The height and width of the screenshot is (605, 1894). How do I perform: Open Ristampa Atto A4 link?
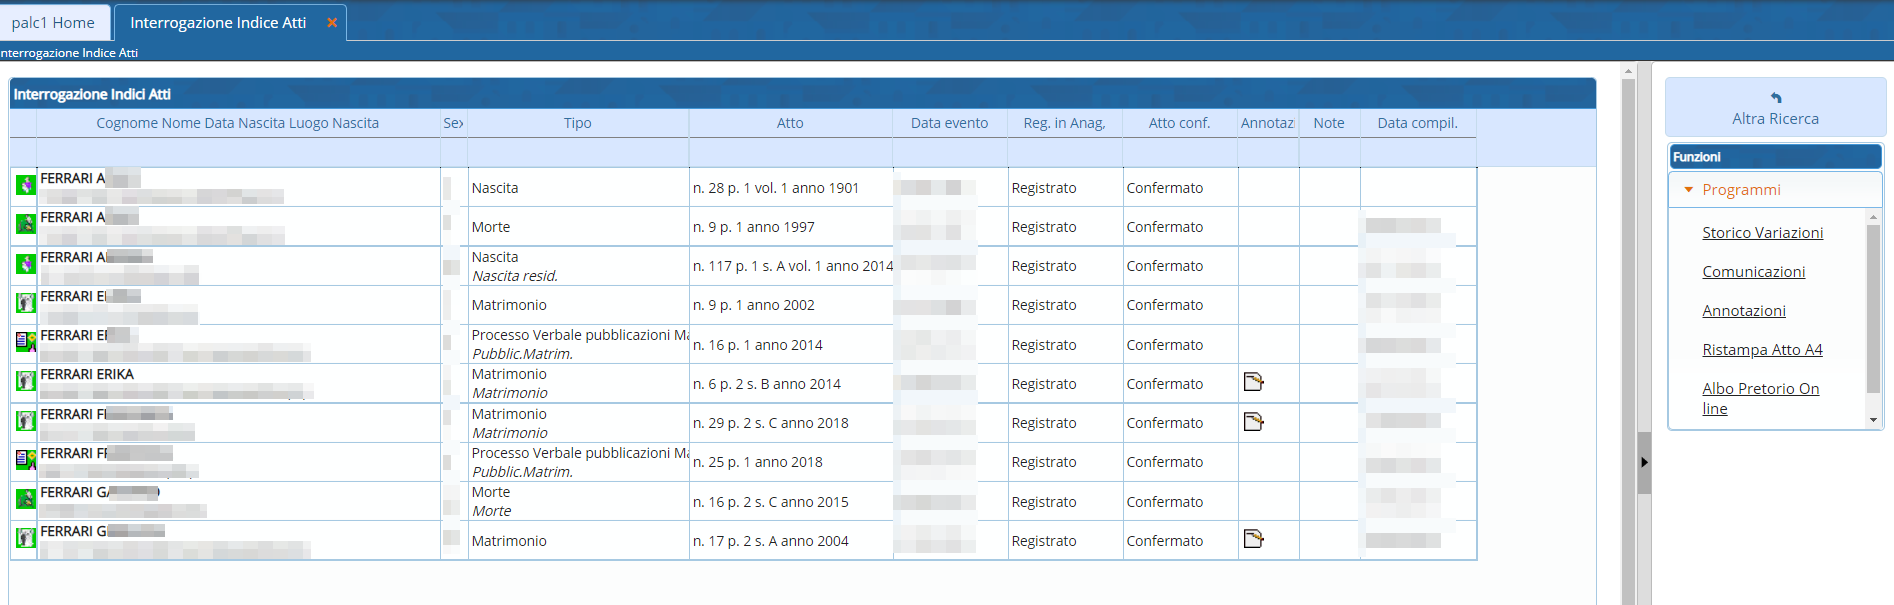(1762, 349)
